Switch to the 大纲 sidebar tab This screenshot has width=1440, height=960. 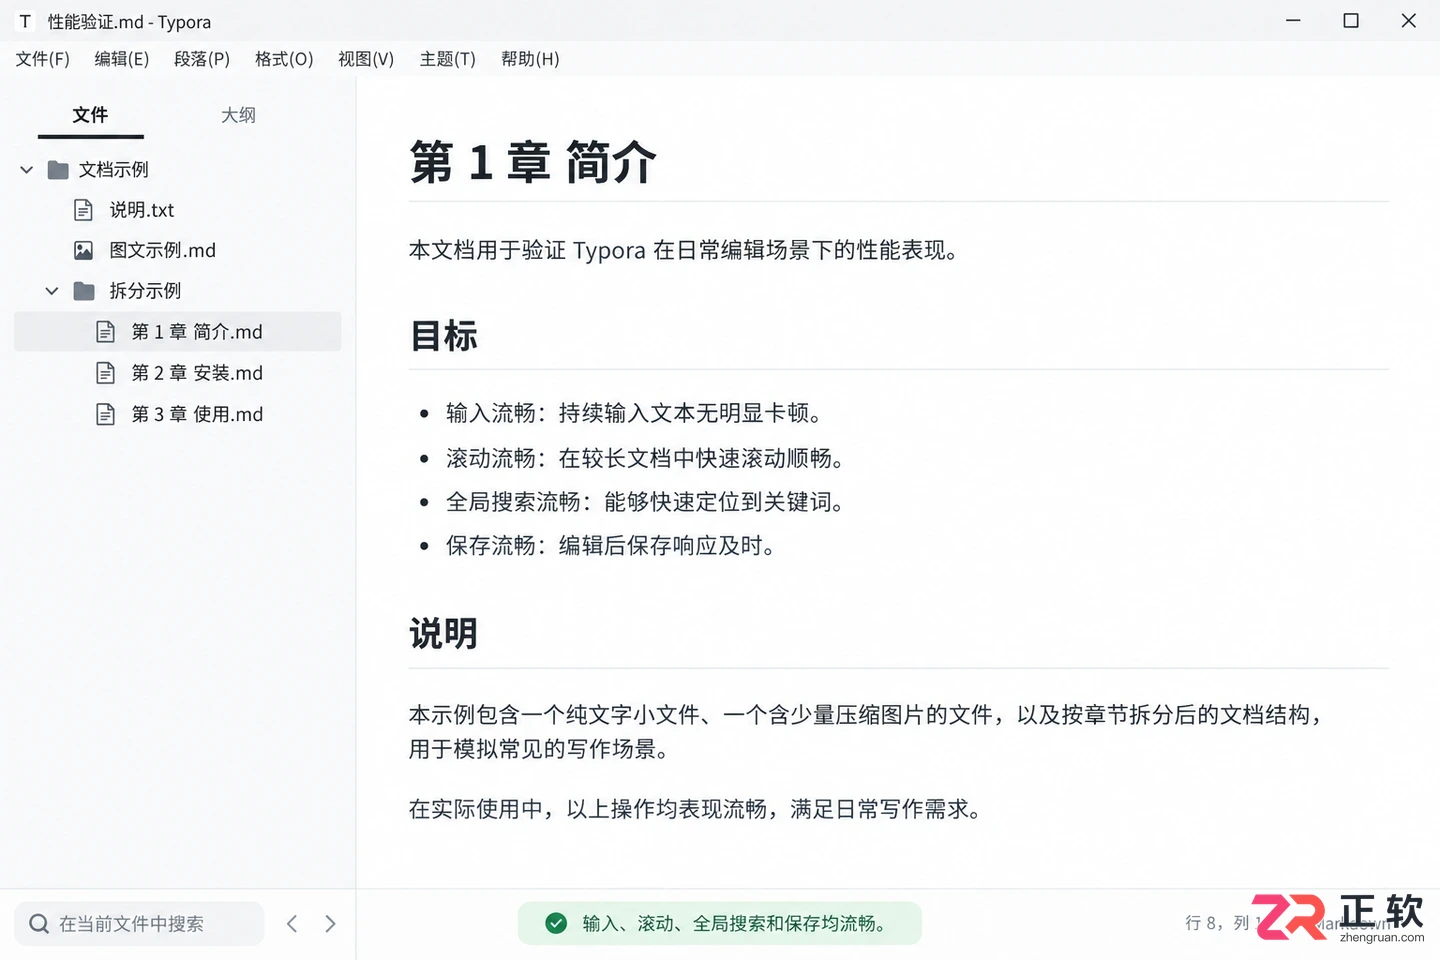pyautogui.click(x=238, y=115)
